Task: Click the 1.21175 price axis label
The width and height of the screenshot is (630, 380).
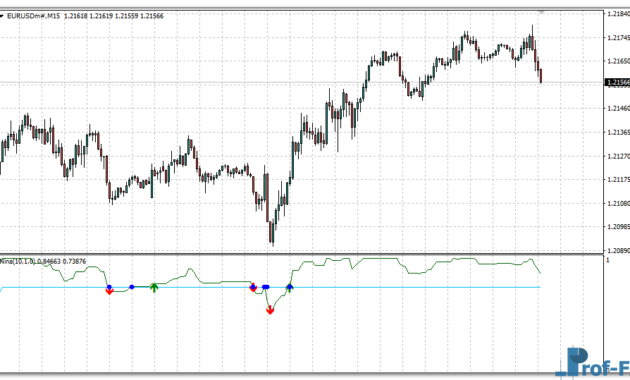Action: [x=618, y=179]
